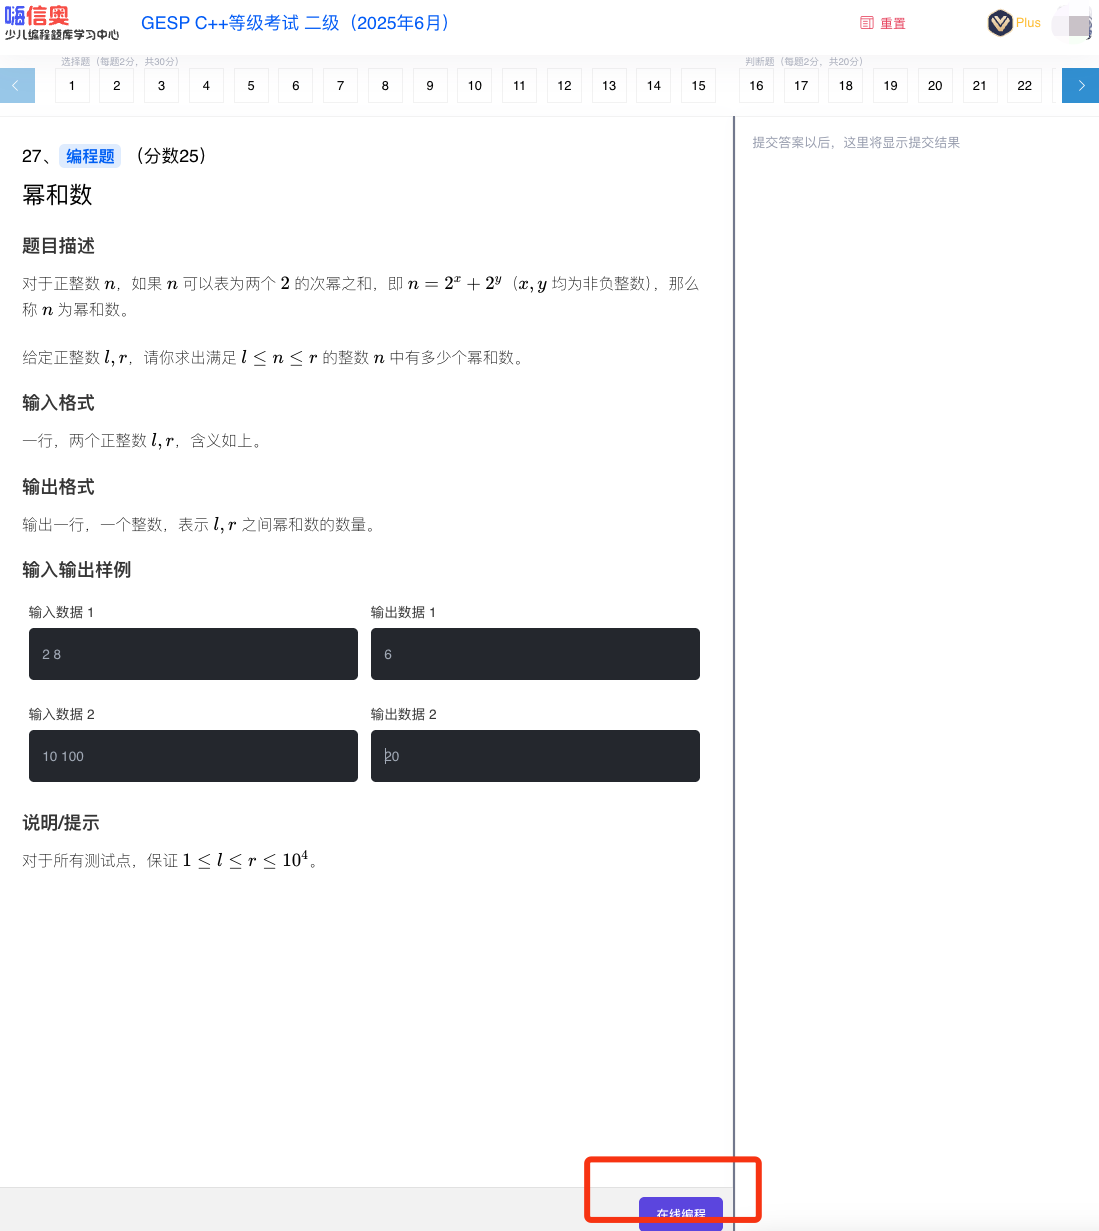The height and width of the screenshot is (1231, 1099).
Task: Click the 题目描述 heading
Action: tap(58, 246)
